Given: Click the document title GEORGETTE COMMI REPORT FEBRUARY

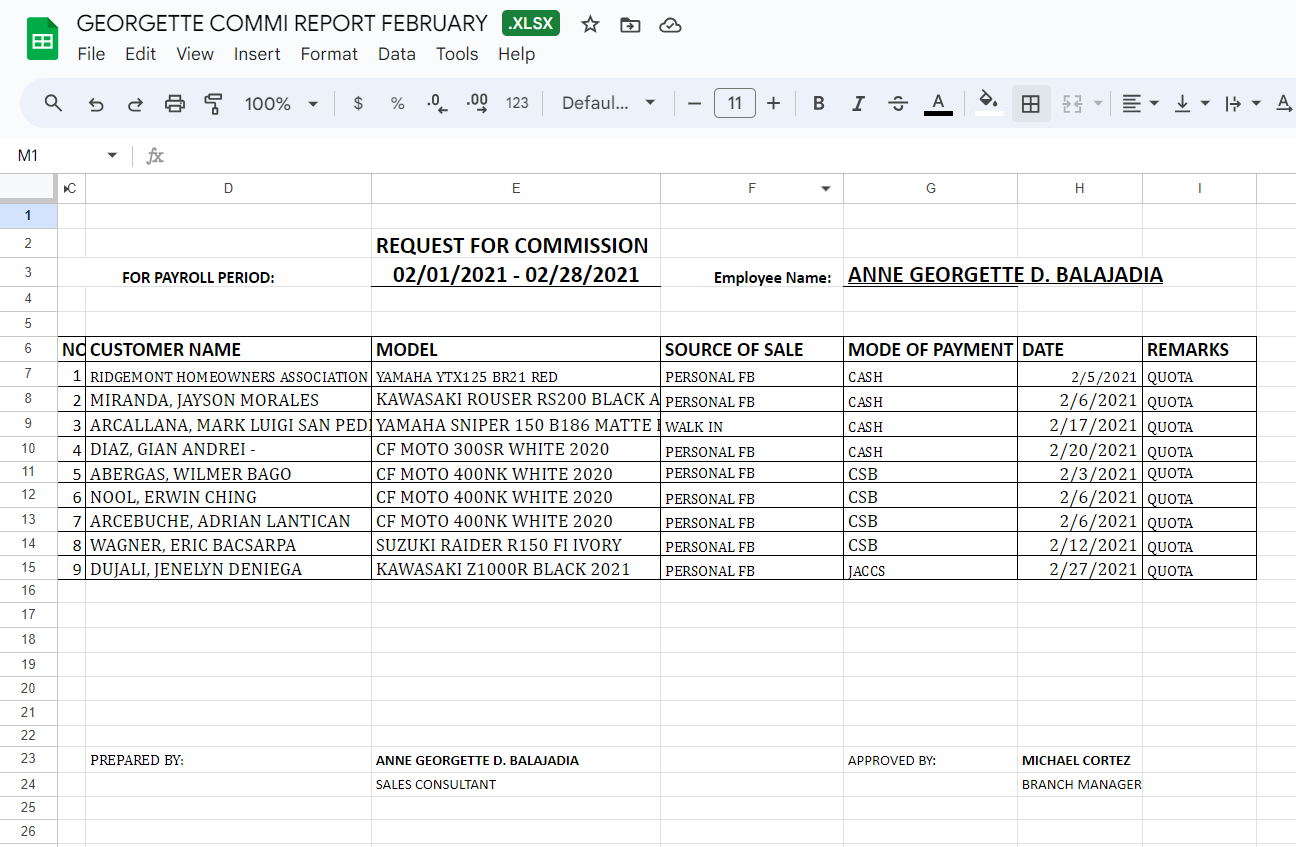Looking at the screenshot, I should tap(282, 23).
